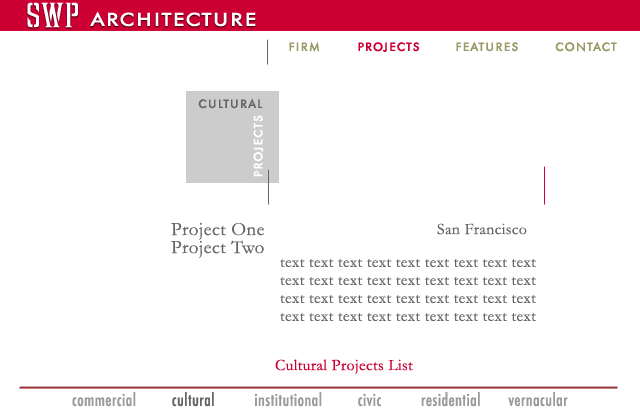Viewport: 640px width, 410px height.
Task: Select PROJECTS in the top navigation
Action: click(389, 47)
